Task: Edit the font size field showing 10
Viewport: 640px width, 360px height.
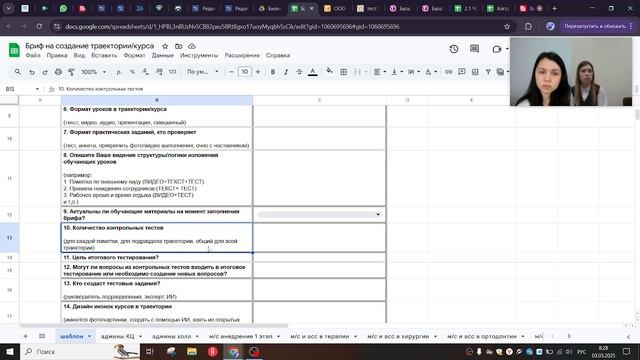Action: click(x=244, y=72)
